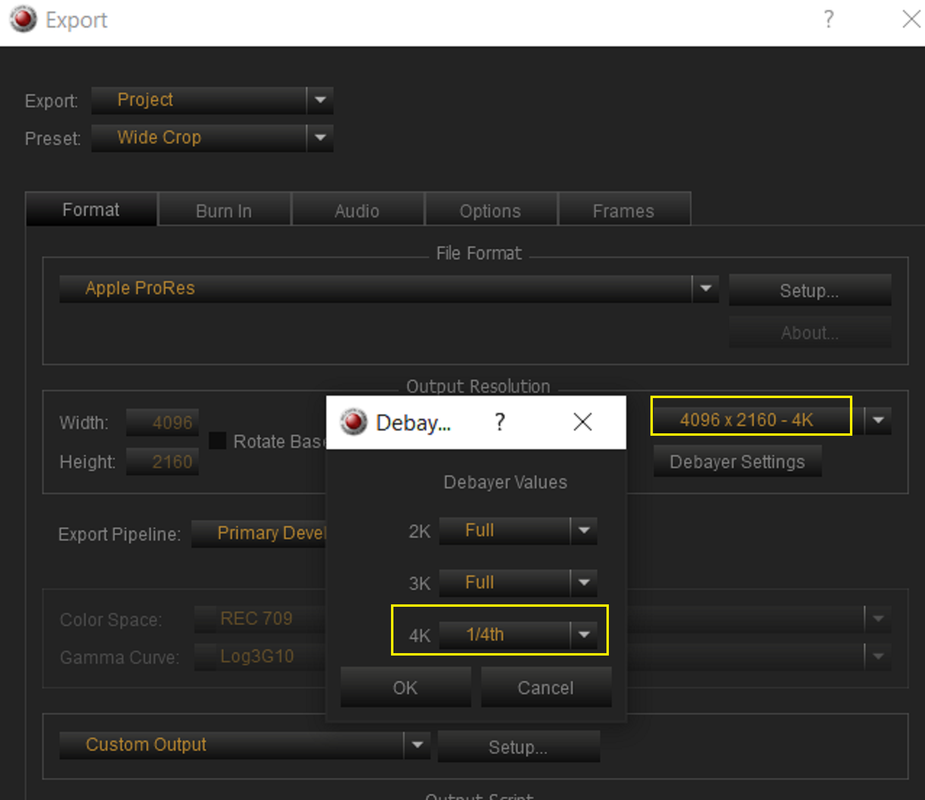Screen dimensions: 925x800
Task: Click the About button
Action: (809, 333)
